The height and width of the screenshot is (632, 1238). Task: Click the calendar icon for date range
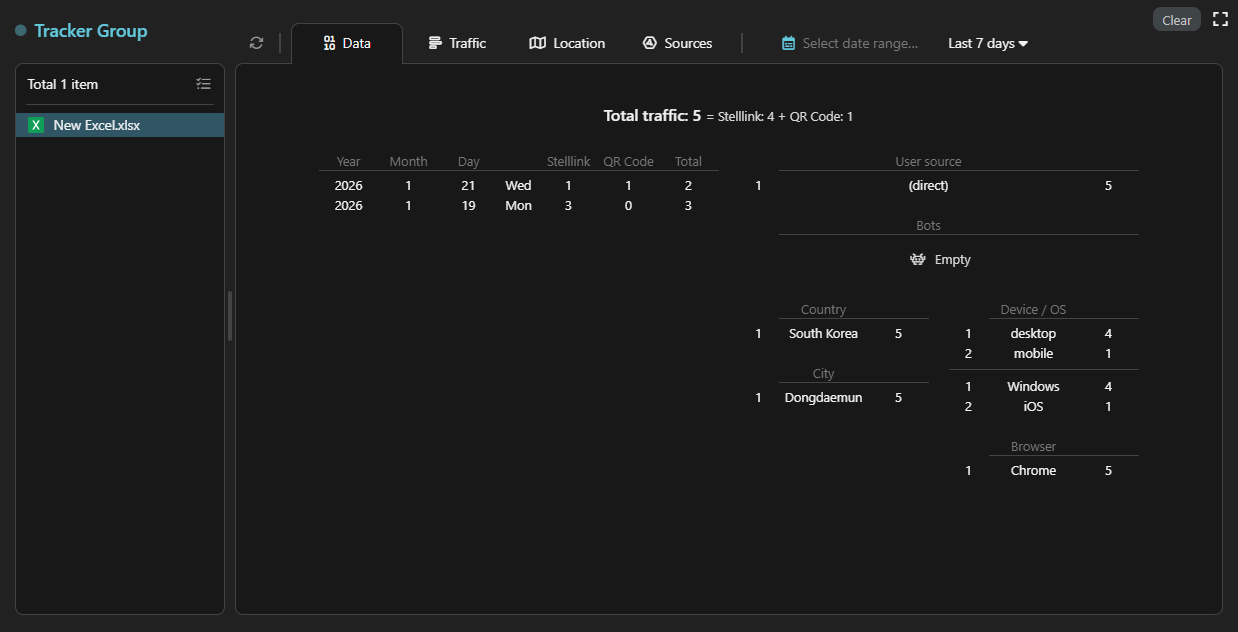(789, 43)
